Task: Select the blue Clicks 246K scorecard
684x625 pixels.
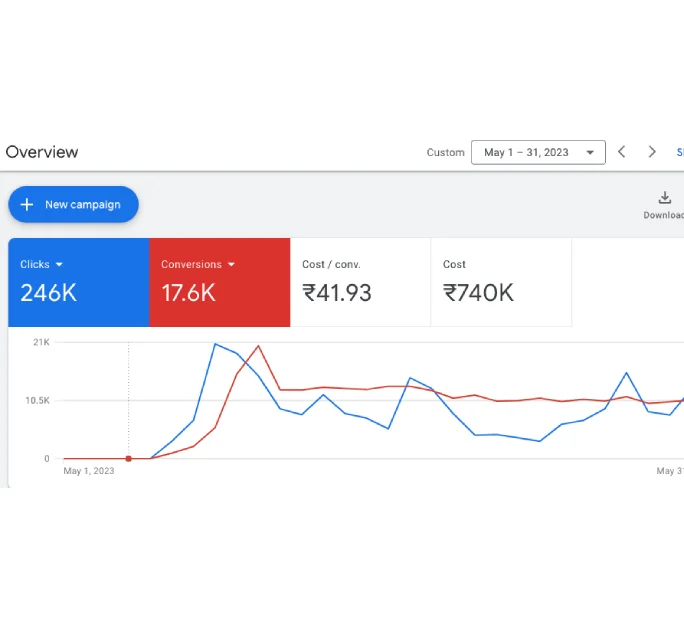Action: [79, 282]
